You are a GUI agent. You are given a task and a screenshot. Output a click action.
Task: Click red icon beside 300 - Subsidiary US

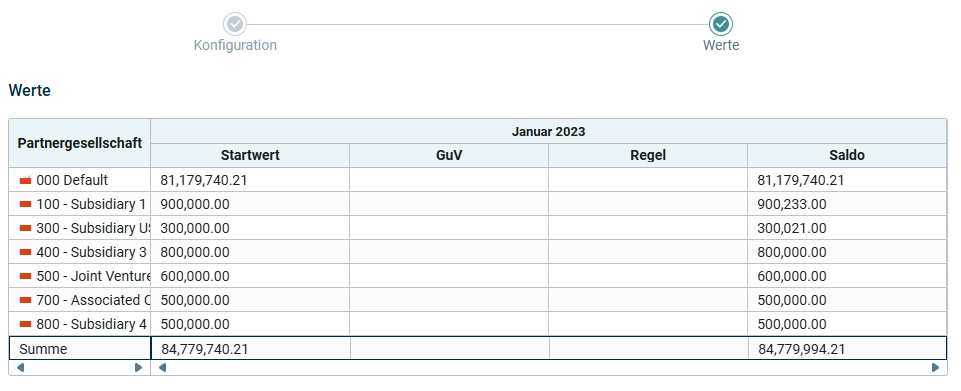point(25,228)
